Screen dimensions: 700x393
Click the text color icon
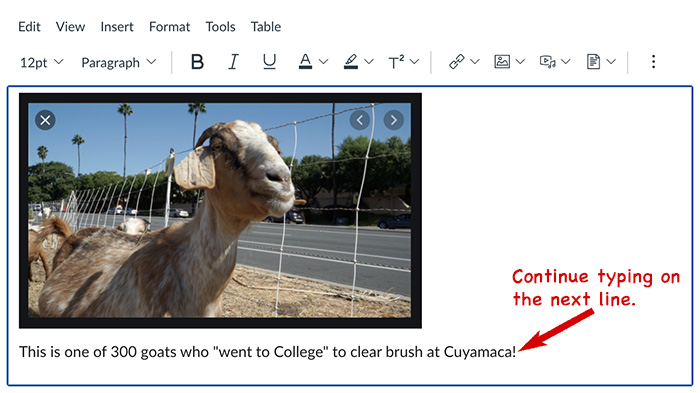click(x=305, y=62)
